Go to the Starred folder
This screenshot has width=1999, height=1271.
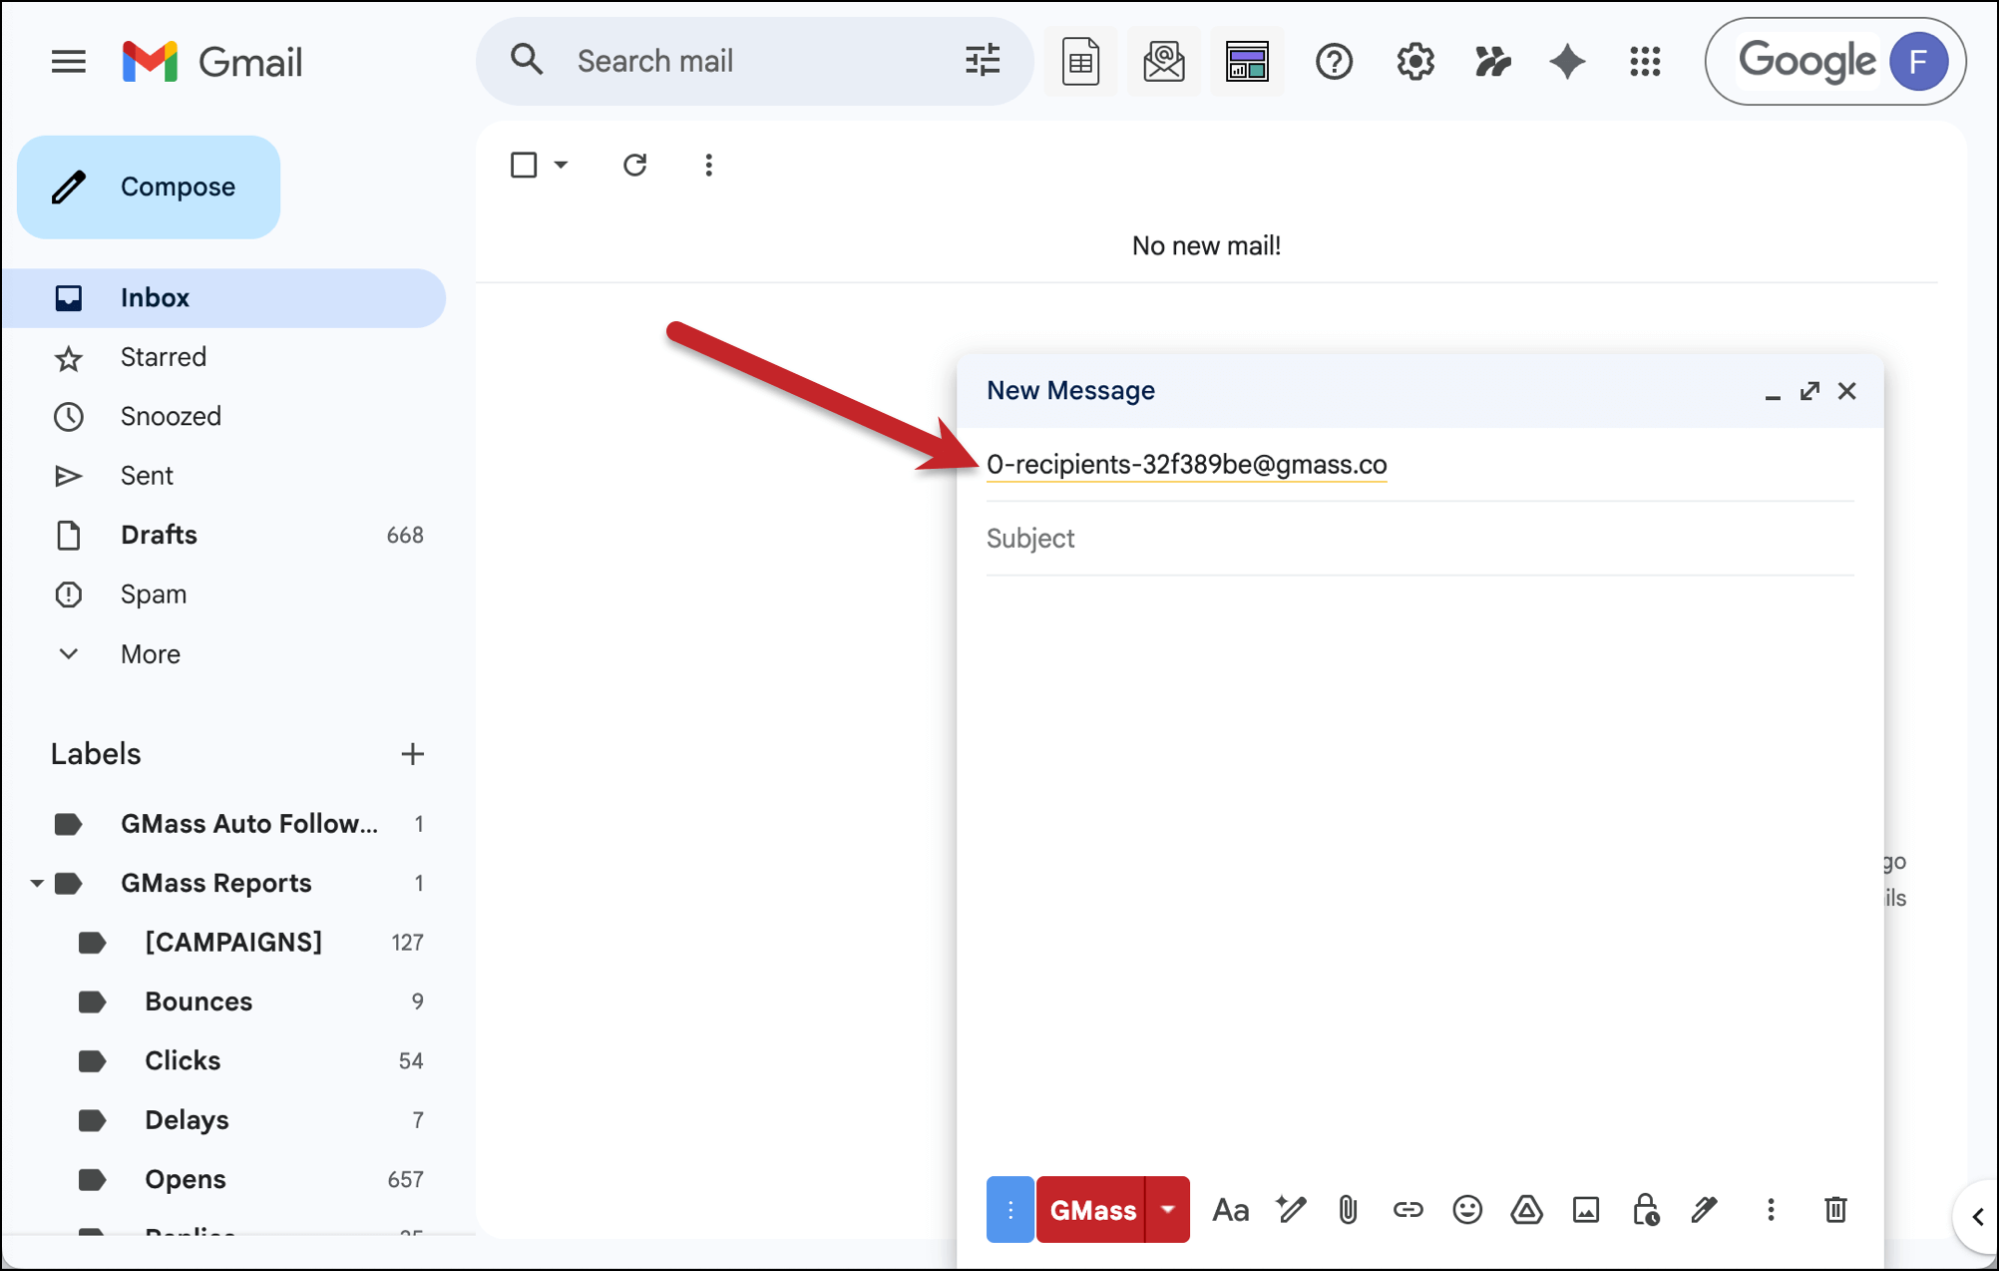click(x=163, y=357)
